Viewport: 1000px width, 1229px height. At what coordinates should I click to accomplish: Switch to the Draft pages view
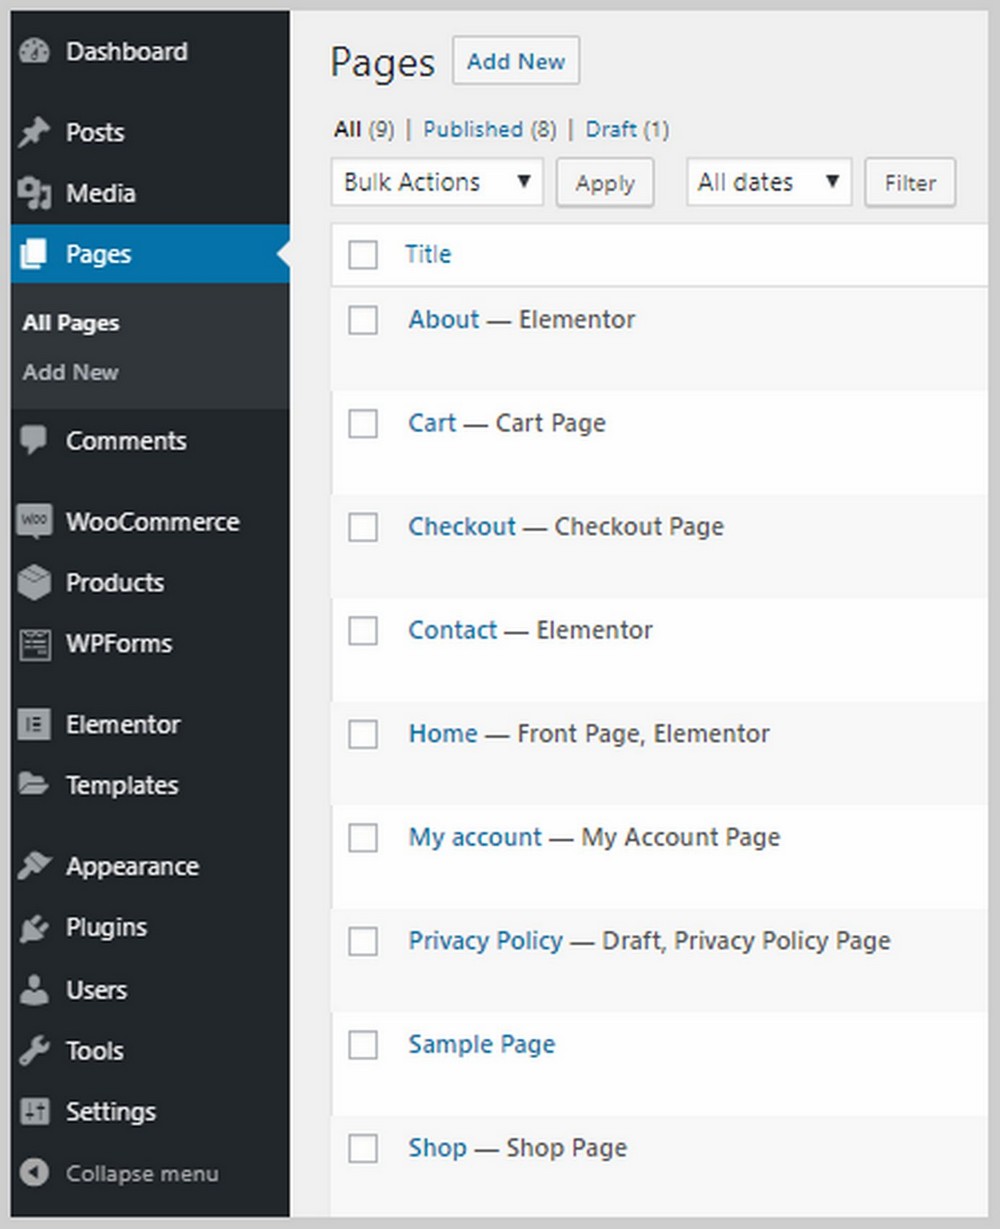[x=611, y=129]
